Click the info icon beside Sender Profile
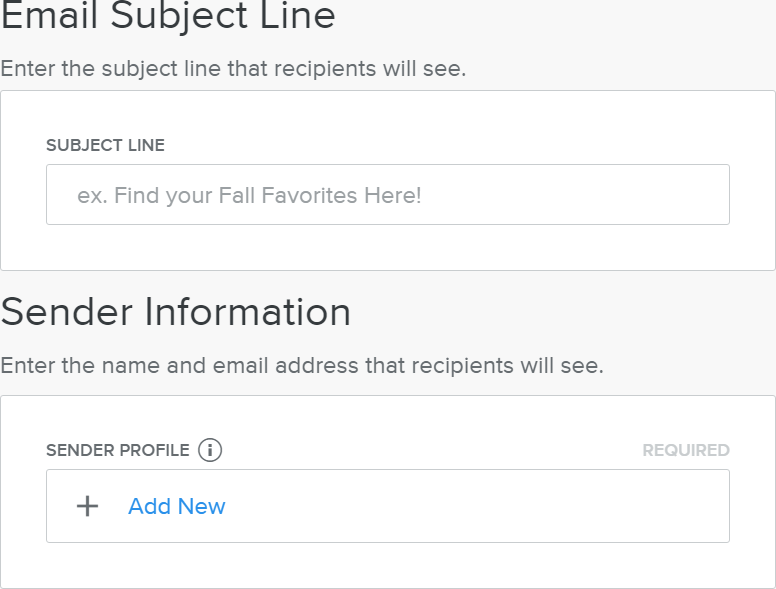The image size is (776, 589). (x=210, y=450)
